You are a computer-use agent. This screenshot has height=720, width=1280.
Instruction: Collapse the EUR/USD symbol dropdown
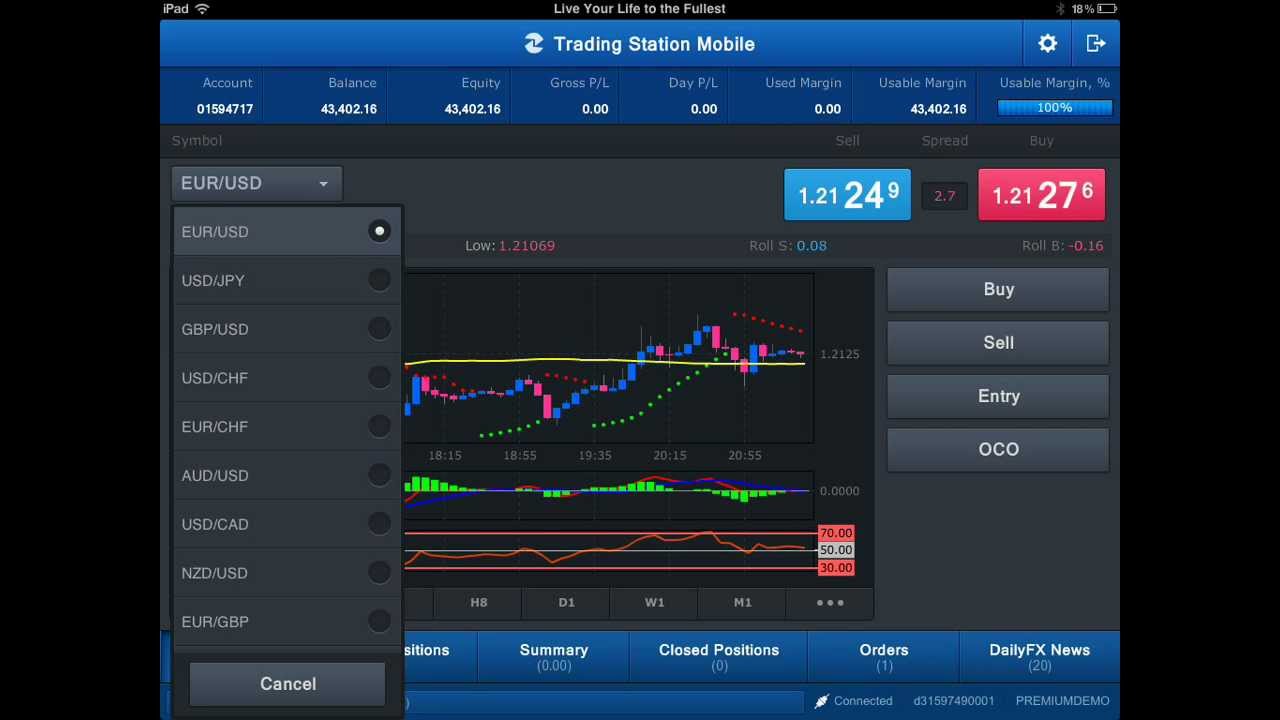pyautogui.click(x=257, y=183)
